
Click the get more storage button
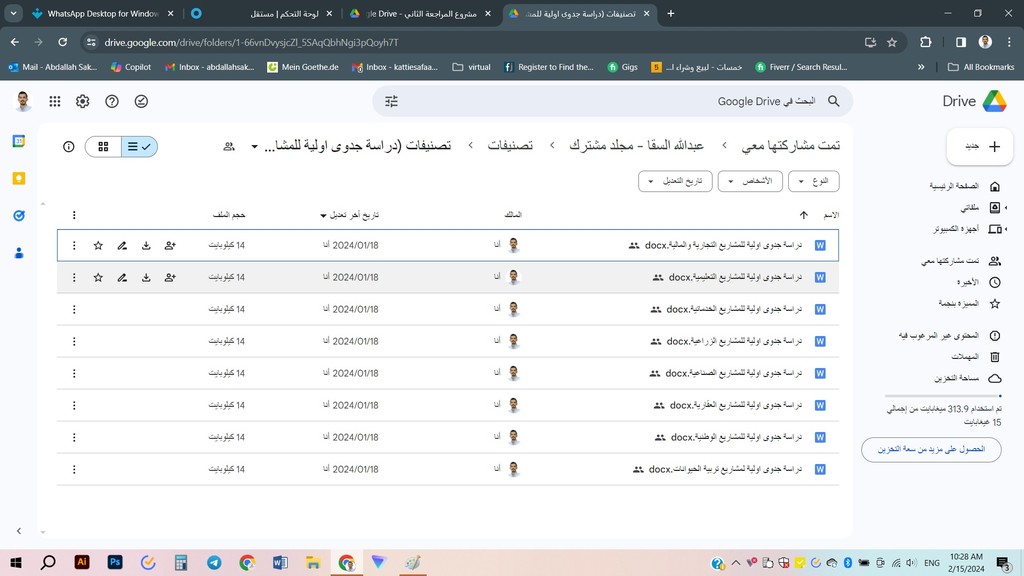click(x=931, y=450)
